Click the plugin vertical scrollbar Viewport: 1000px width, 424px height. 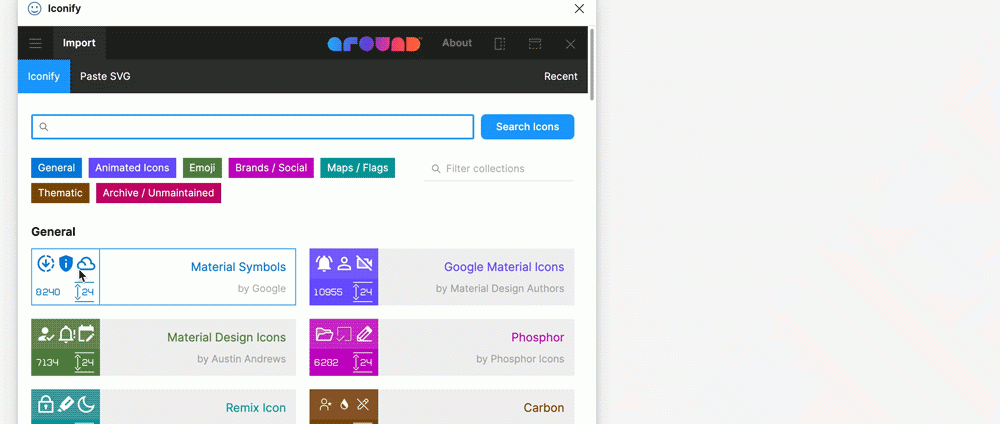tap(592, 64)
